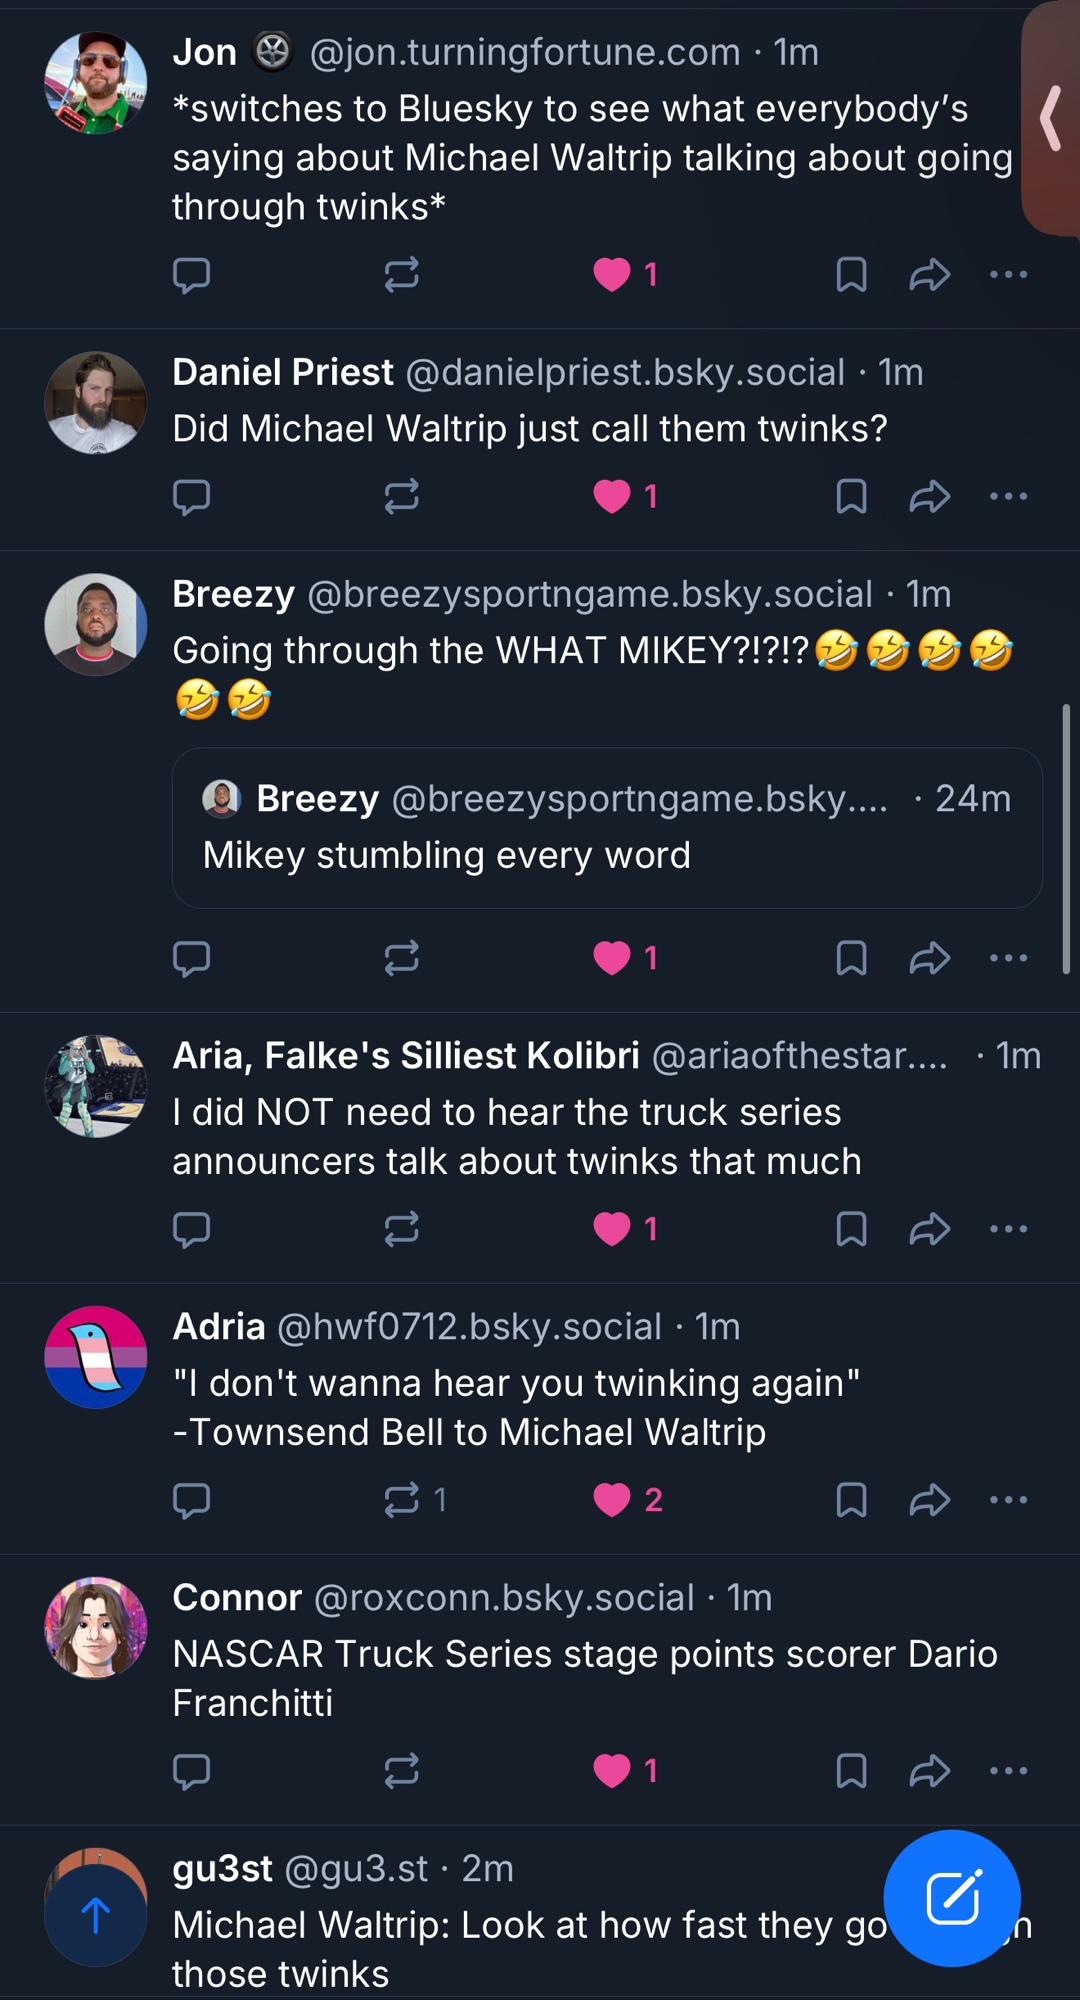Tap the scroll-to-top arrow button
The image size is (1080, 2000).
96,1915
